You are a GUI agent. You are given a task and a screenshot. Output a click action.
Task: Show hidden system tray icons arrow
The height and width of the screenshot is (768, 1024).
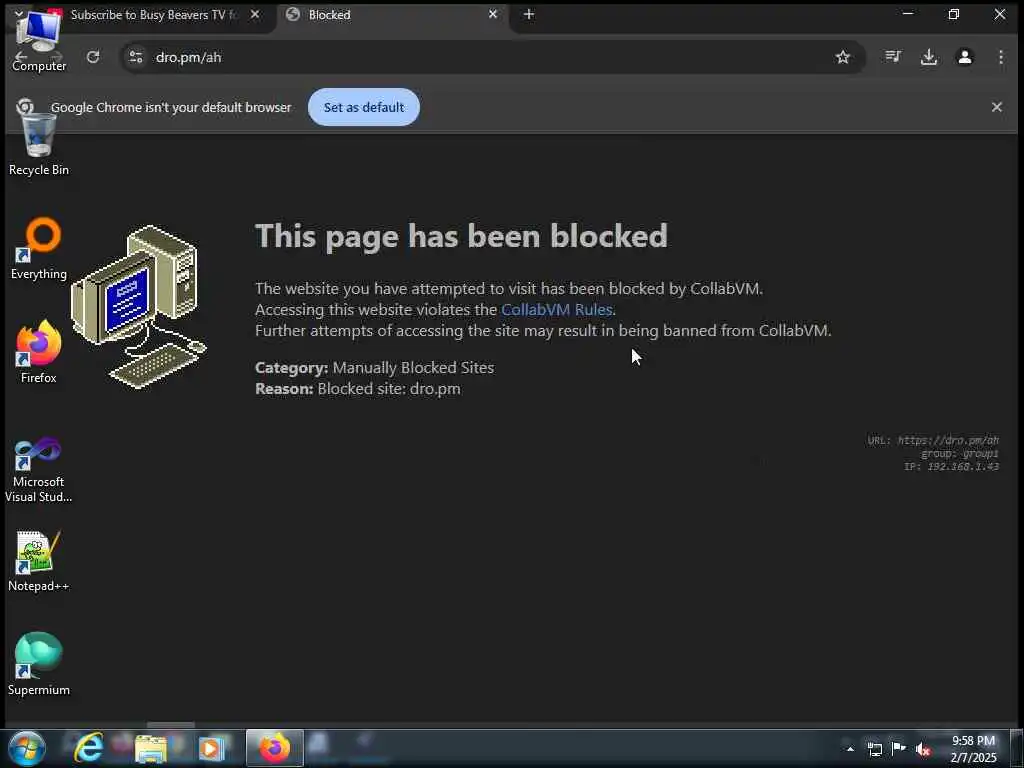[850, 749]
